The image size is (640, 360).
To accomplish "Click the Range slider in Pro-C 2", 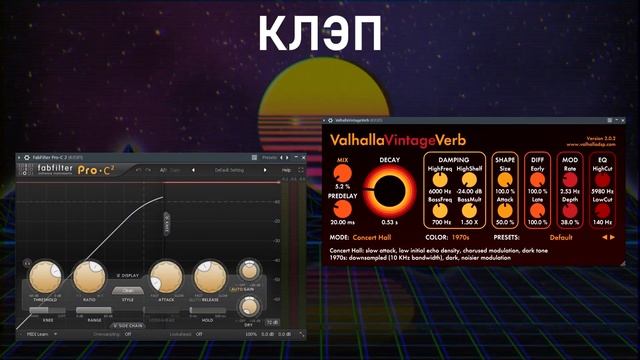I will point(94,311).
